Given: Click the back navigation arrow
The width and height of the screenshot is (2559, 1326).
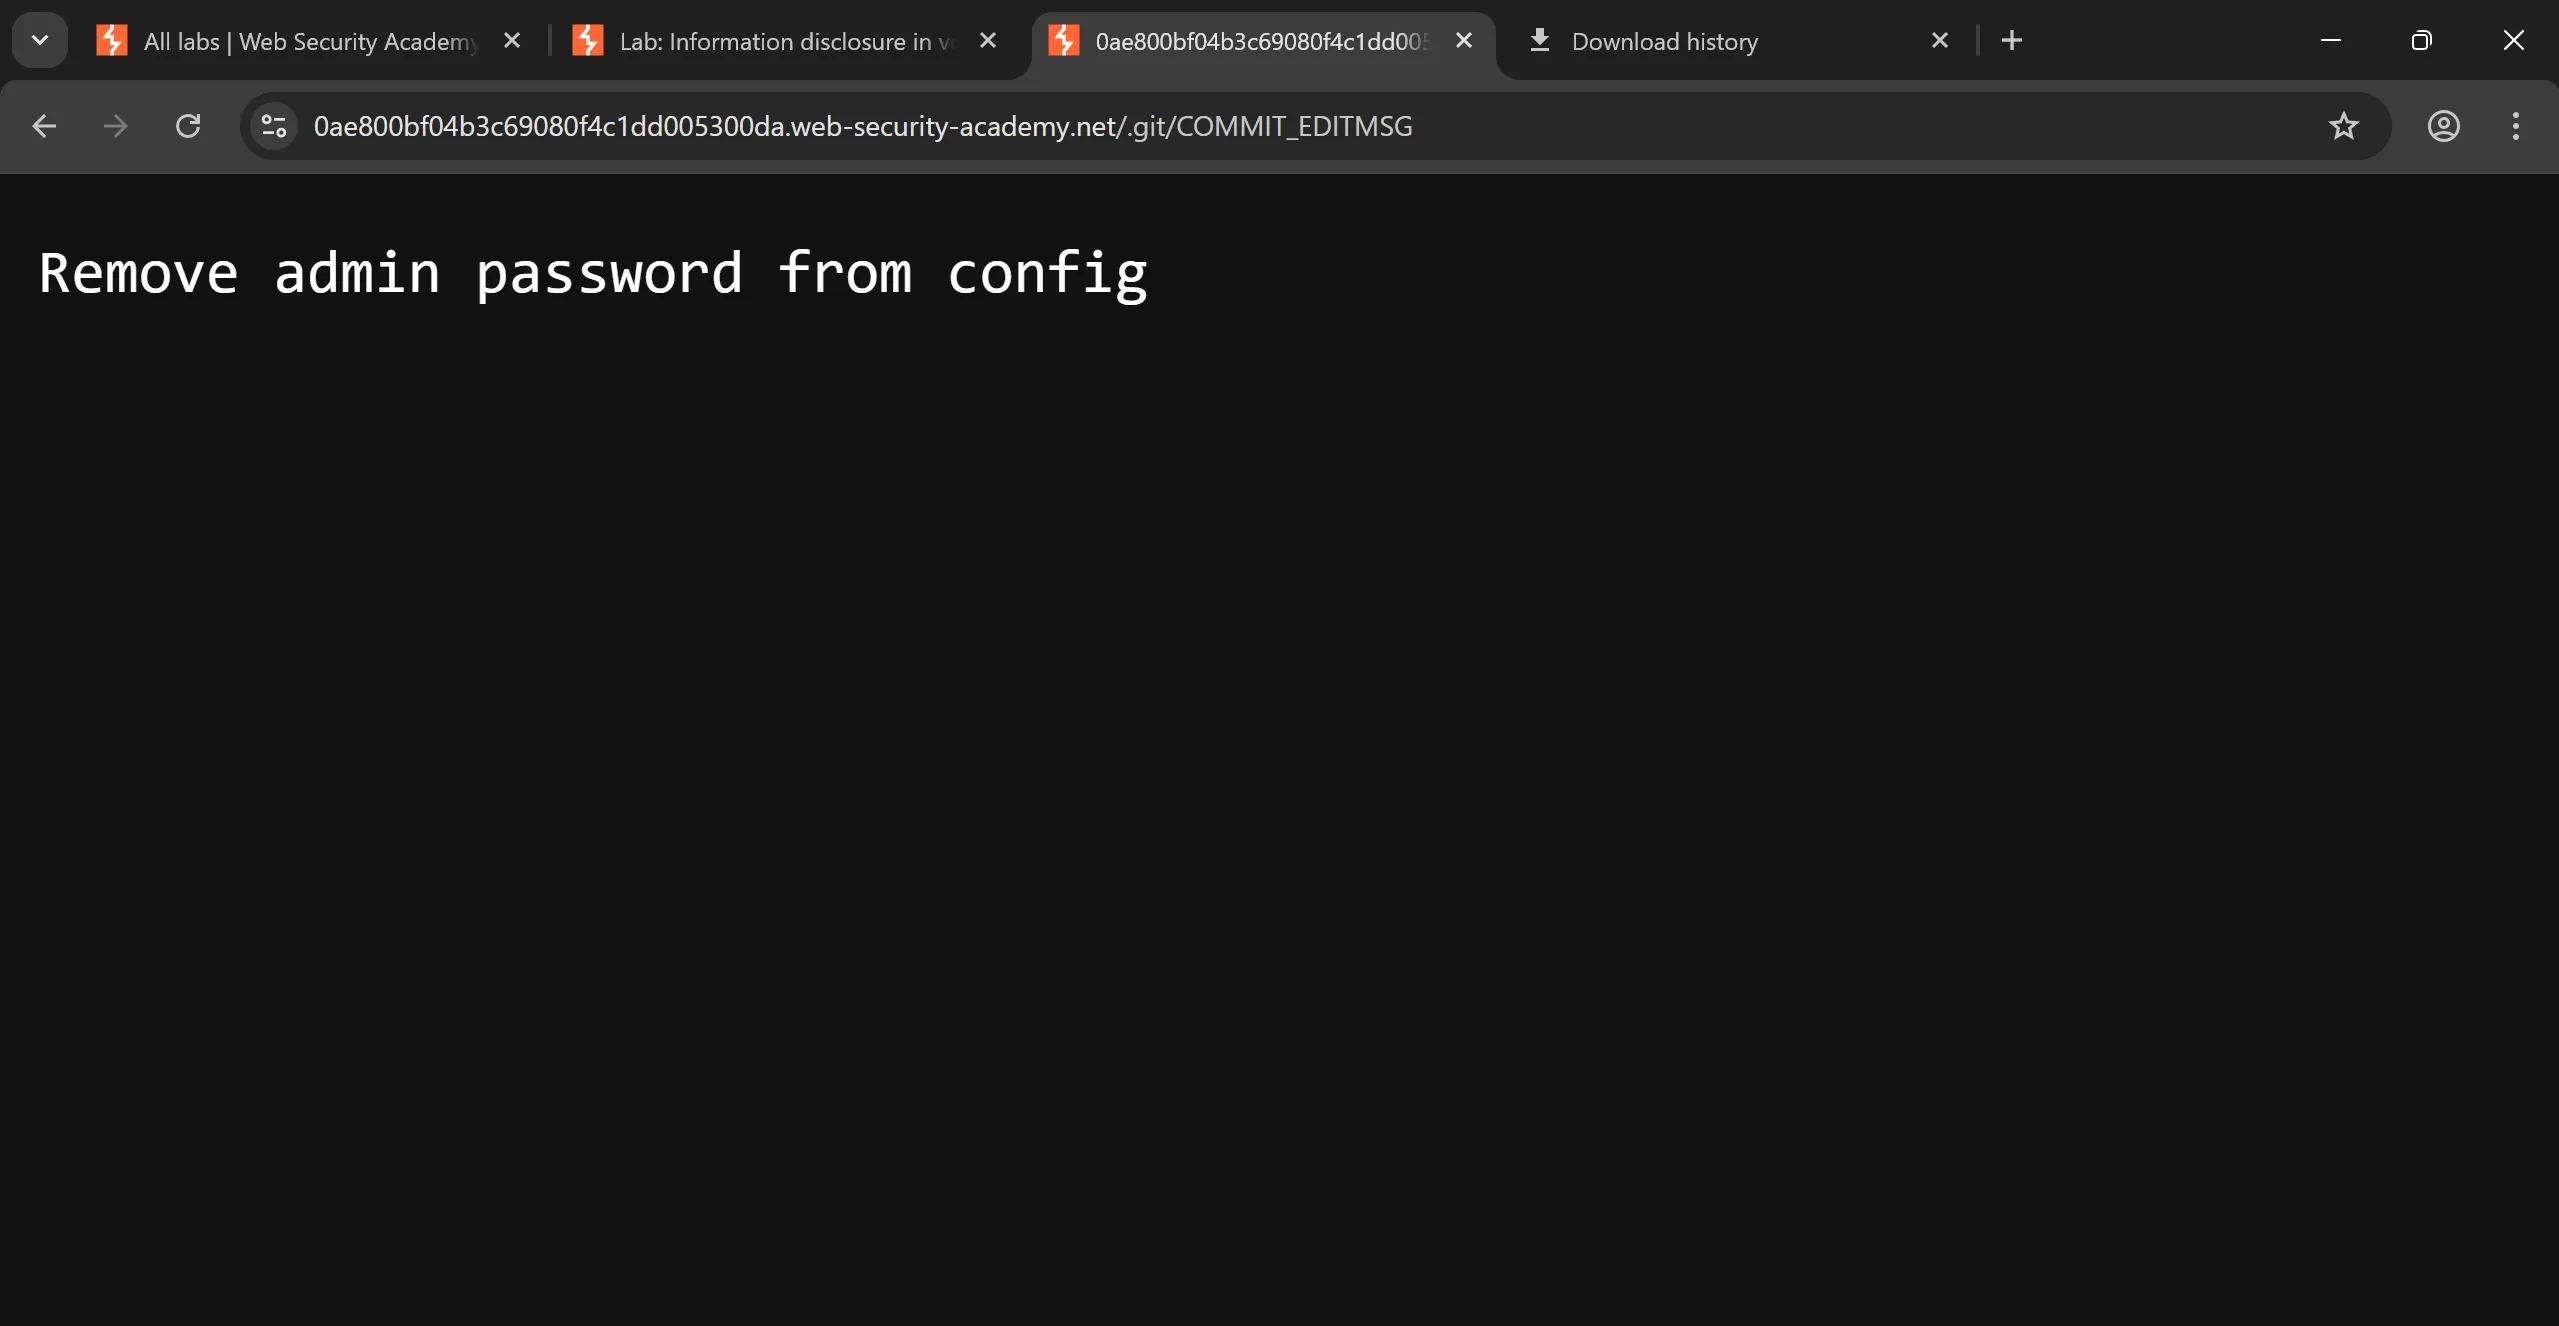Looking at the screenshot, I should click(x=44, y=126).
